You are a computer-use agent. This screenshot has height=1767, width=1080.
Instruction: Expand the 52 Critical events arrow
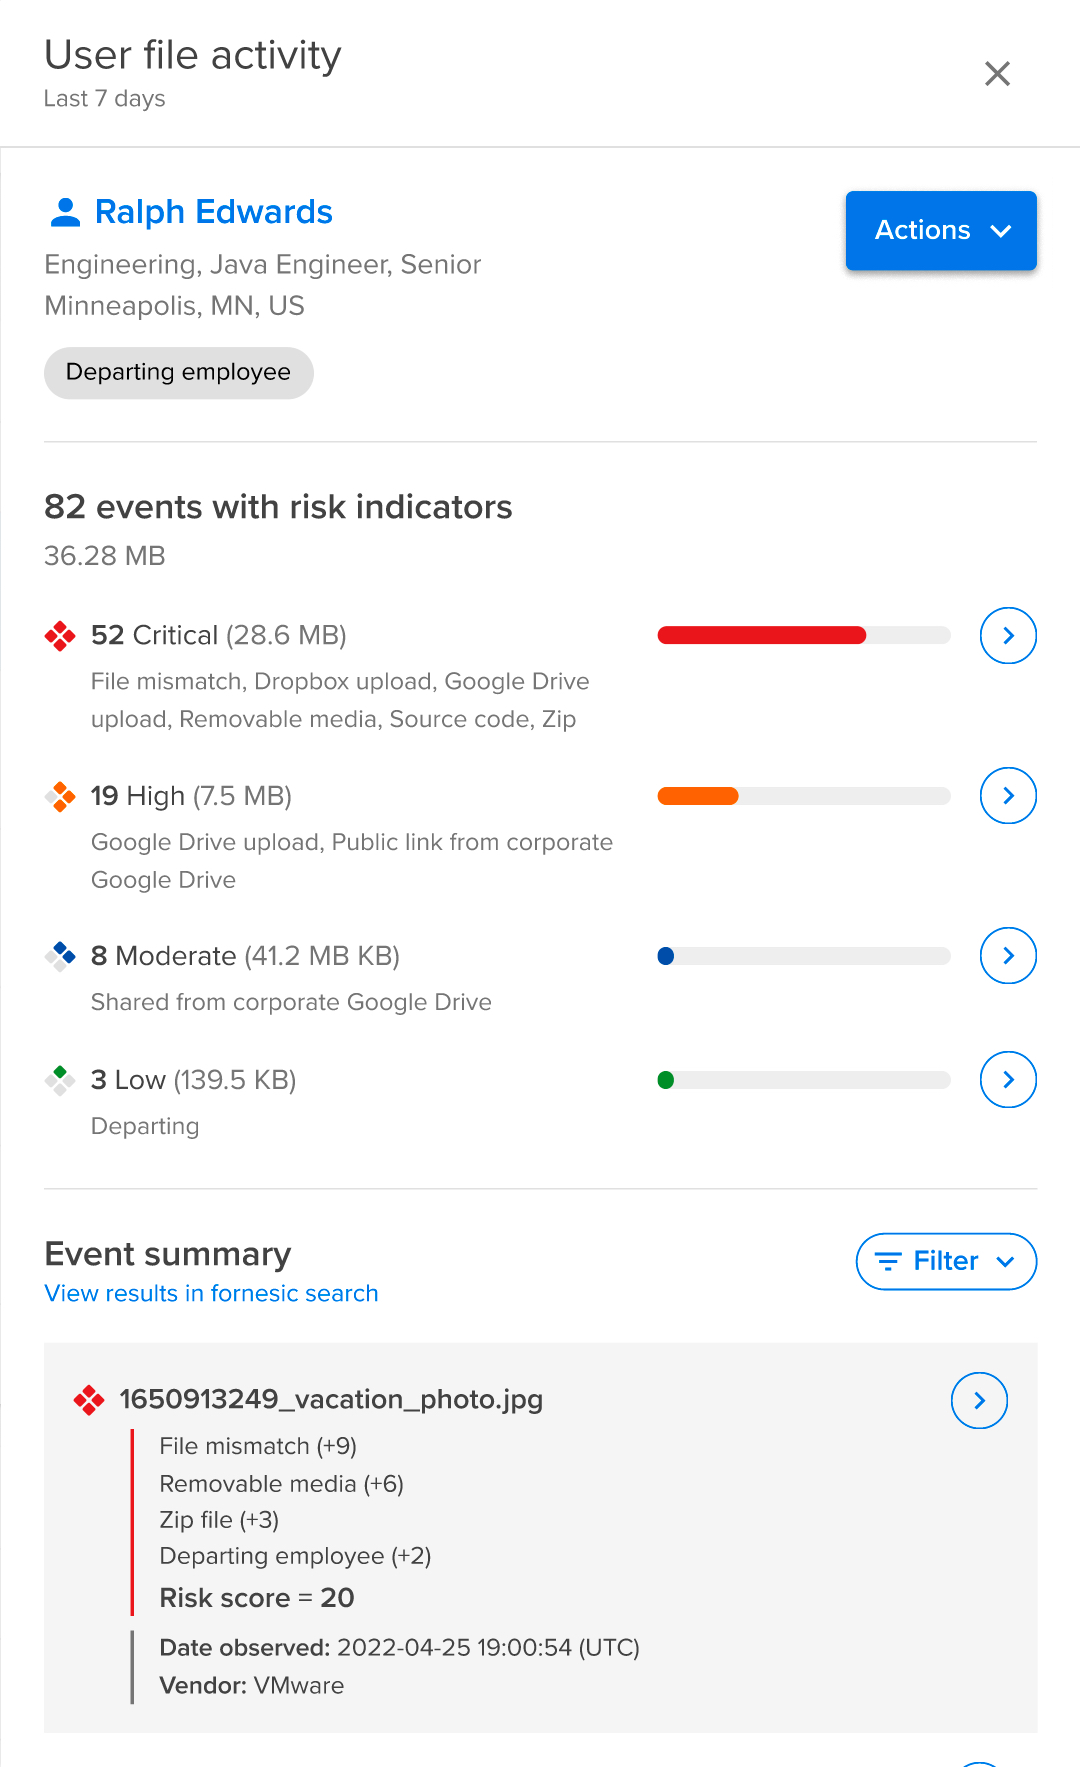pyautogui.click(x=1007, y=636)
